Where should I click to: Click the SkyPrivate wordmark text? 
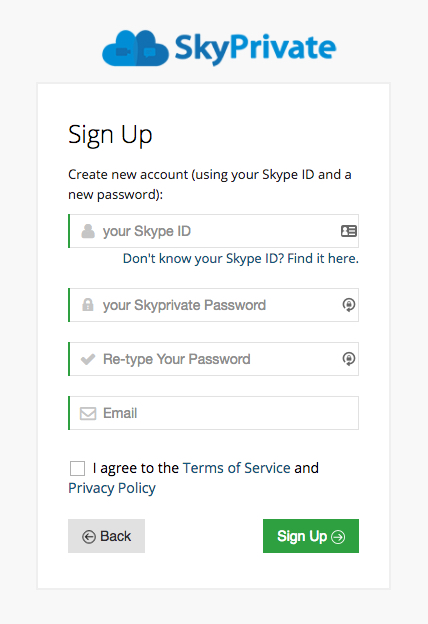point(255,49)
